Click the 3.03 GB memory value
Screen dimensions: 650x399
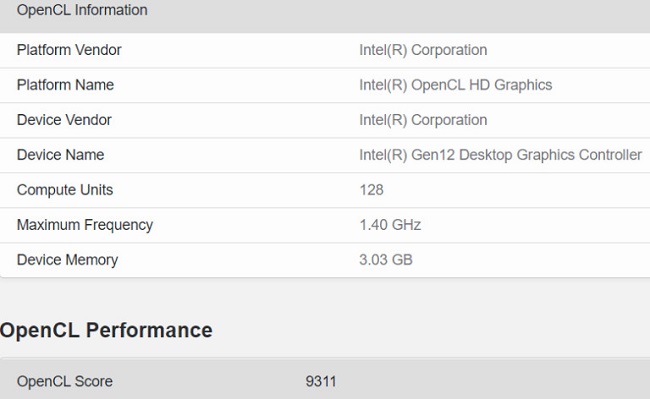[386, 260]
